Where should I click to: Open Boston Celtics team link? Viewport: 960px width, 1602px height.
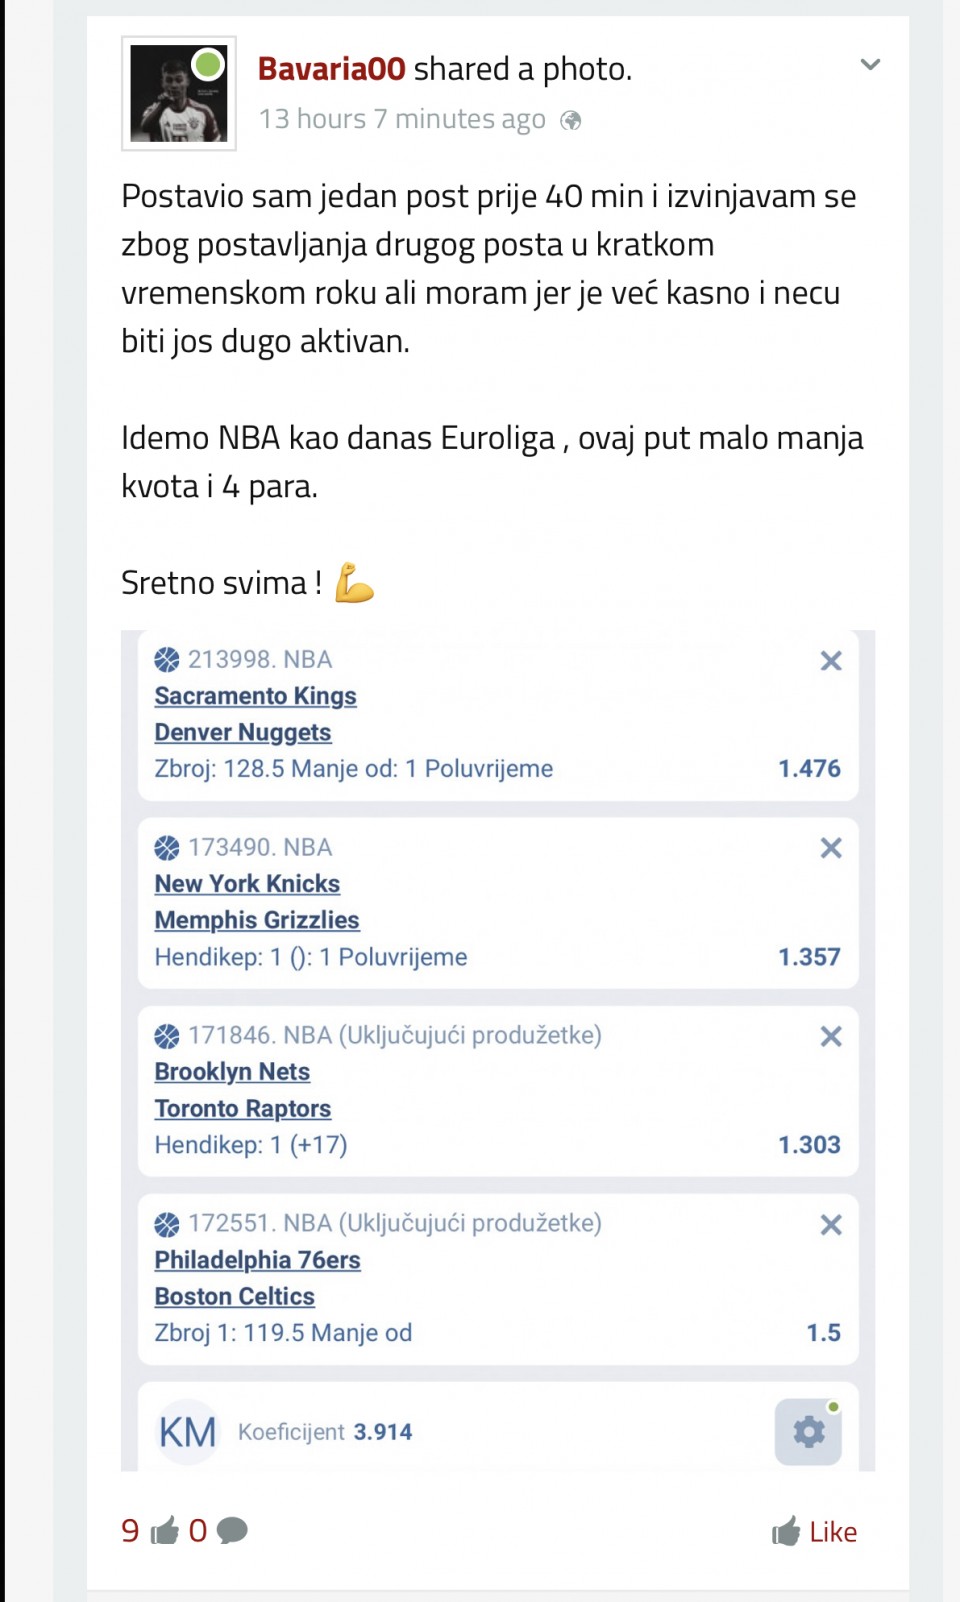click(234, 1297)
